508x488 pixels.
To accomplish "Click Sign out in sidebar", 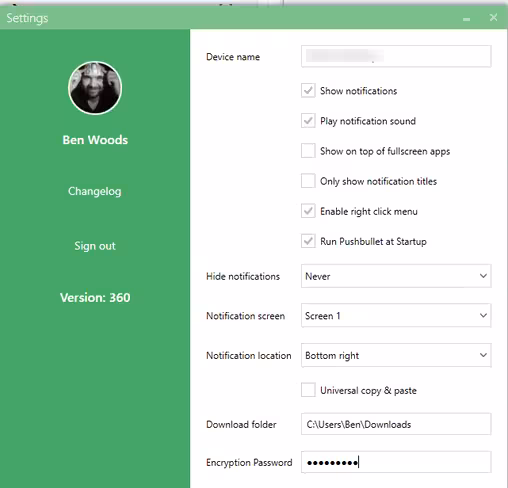I will click(95, 246).
